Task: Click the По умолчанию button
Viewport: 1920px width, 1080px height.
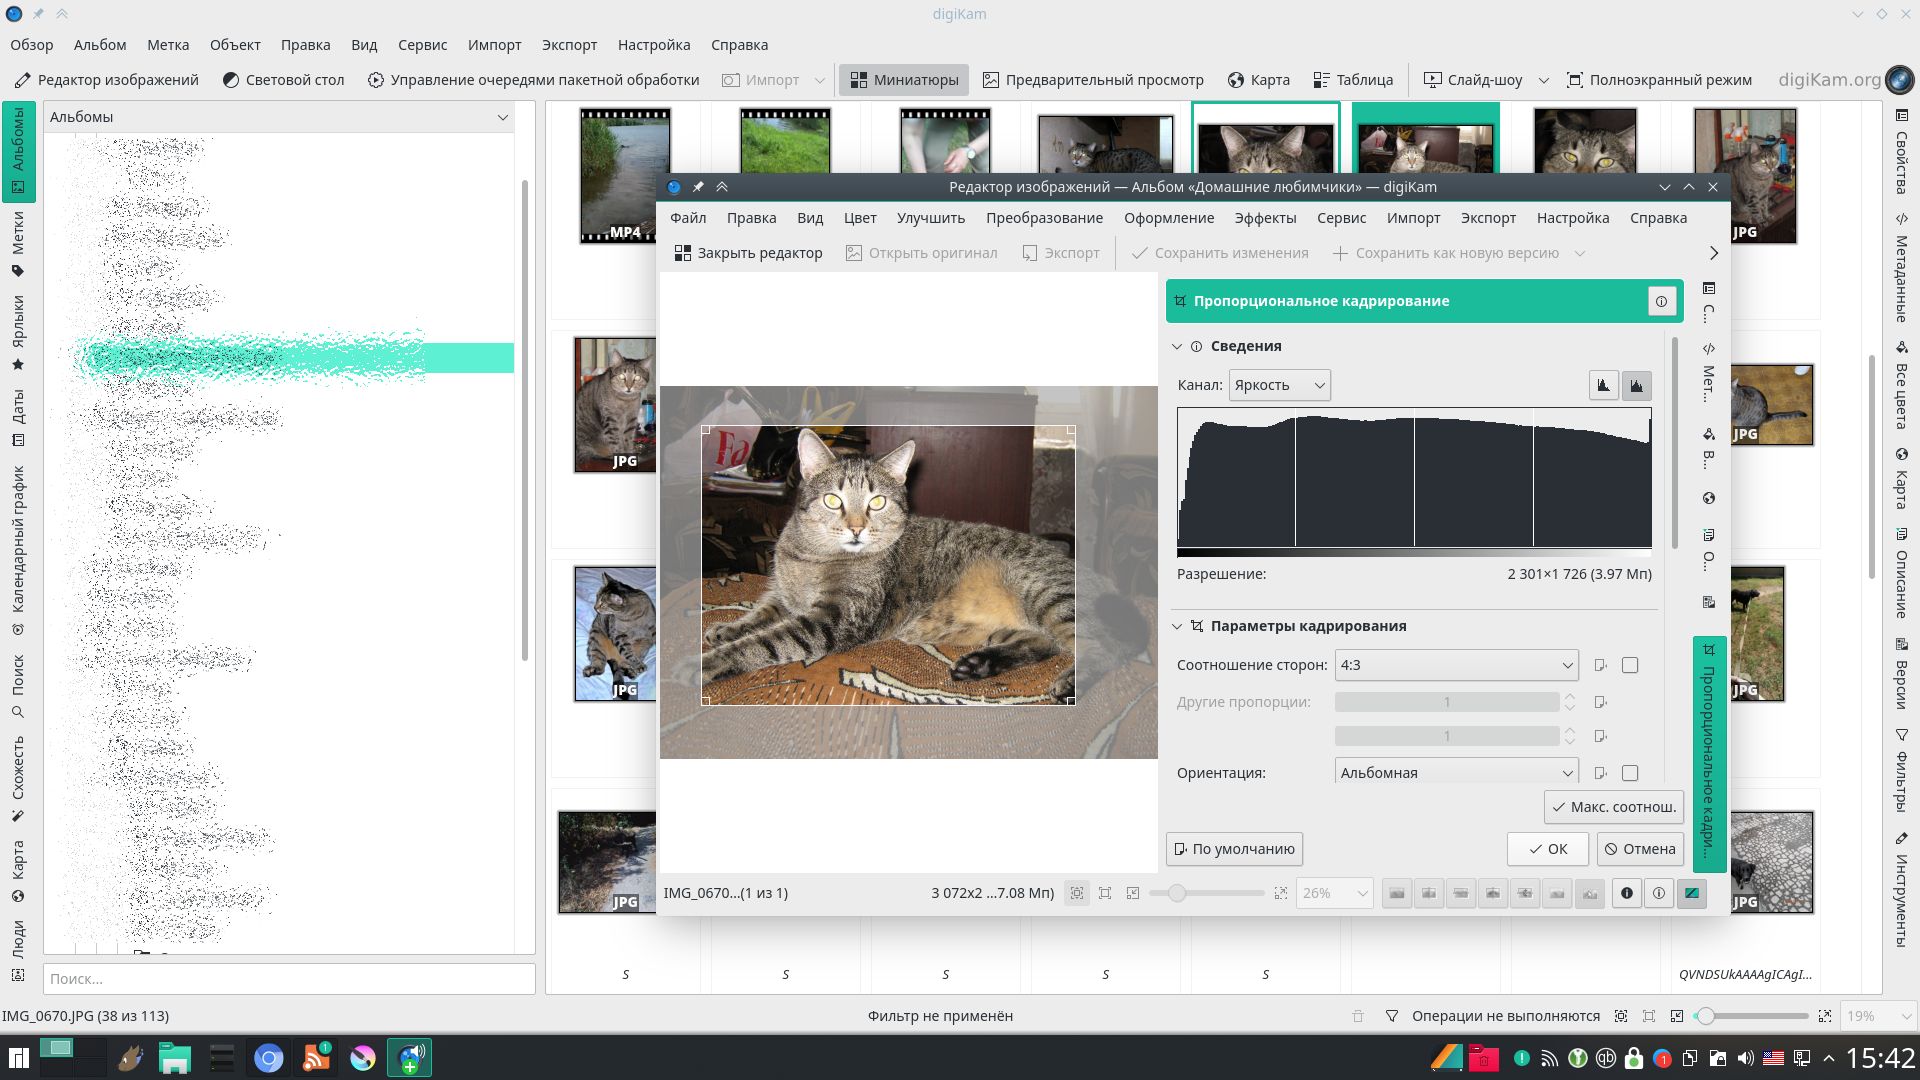Action: pyautogui.click(x=1234, y=849)
